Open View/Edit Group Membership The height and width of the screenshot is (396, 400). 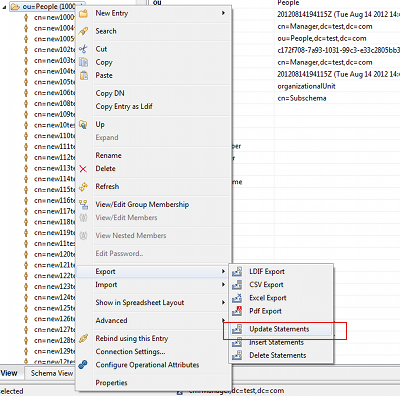(142, 204)
